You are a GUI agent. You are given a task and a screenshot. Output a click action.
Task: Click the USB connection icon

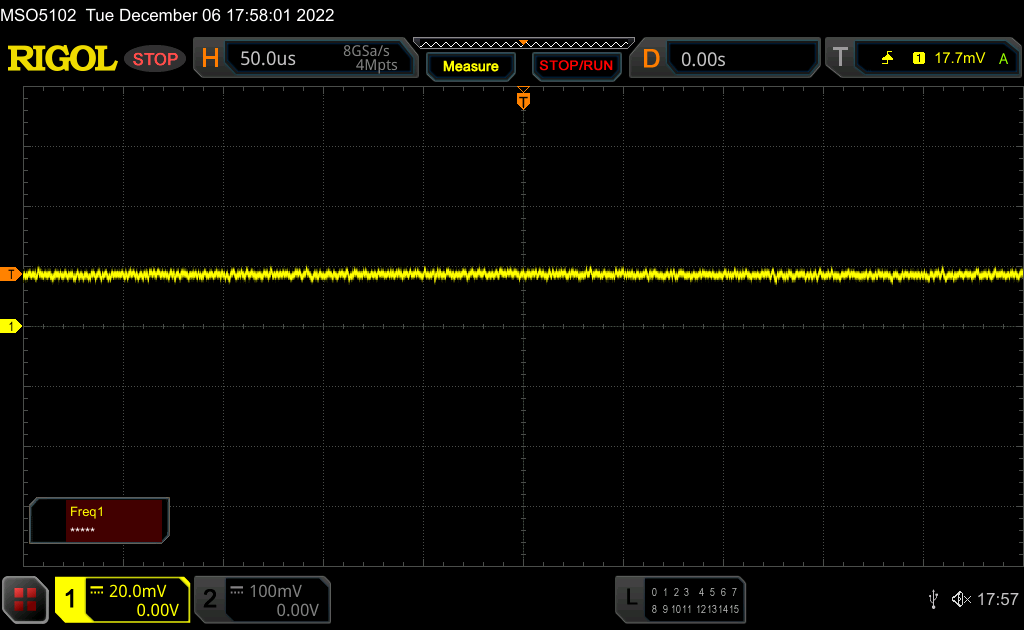pos(933,599)
